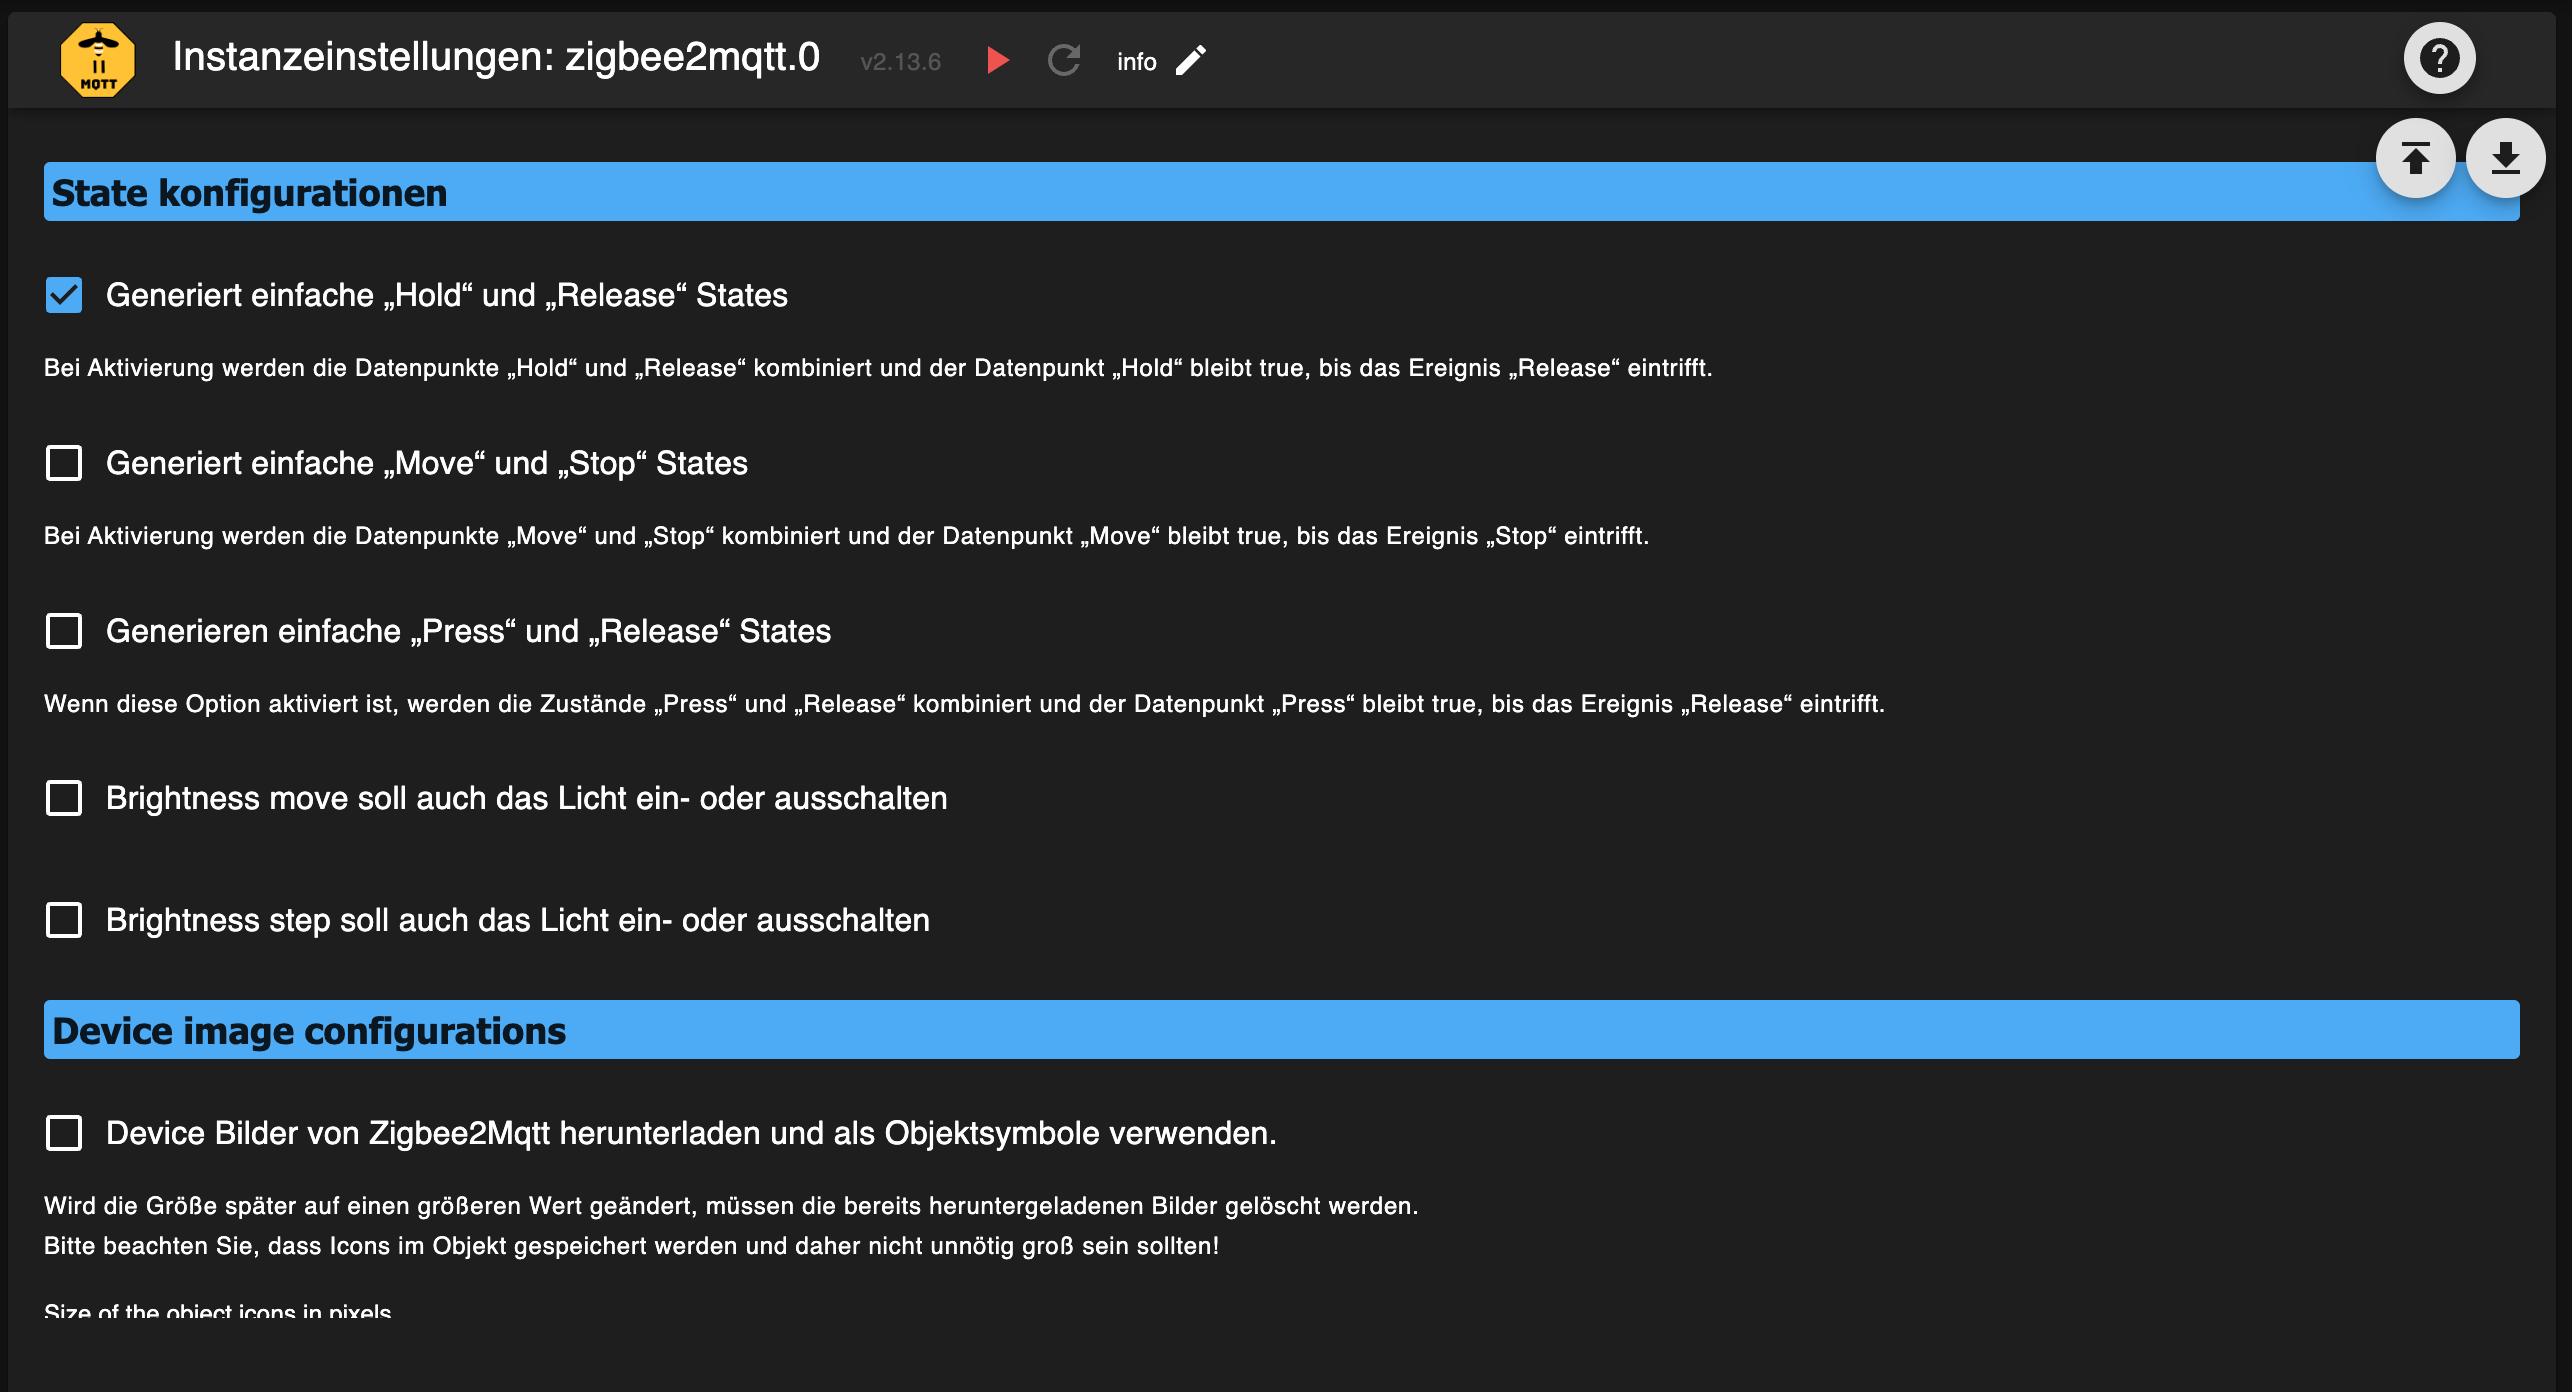Enable the simple Move and Stop states checkbox
The width and height of the screenshot is (2572, 1392).
[64, 463]
